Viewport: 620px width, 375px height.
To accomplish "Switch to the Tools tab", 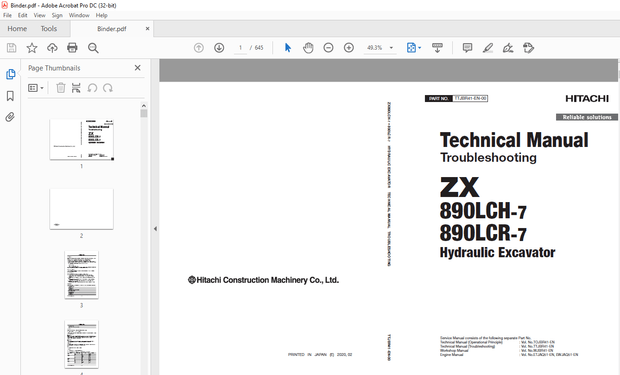I will pos(49,29).
